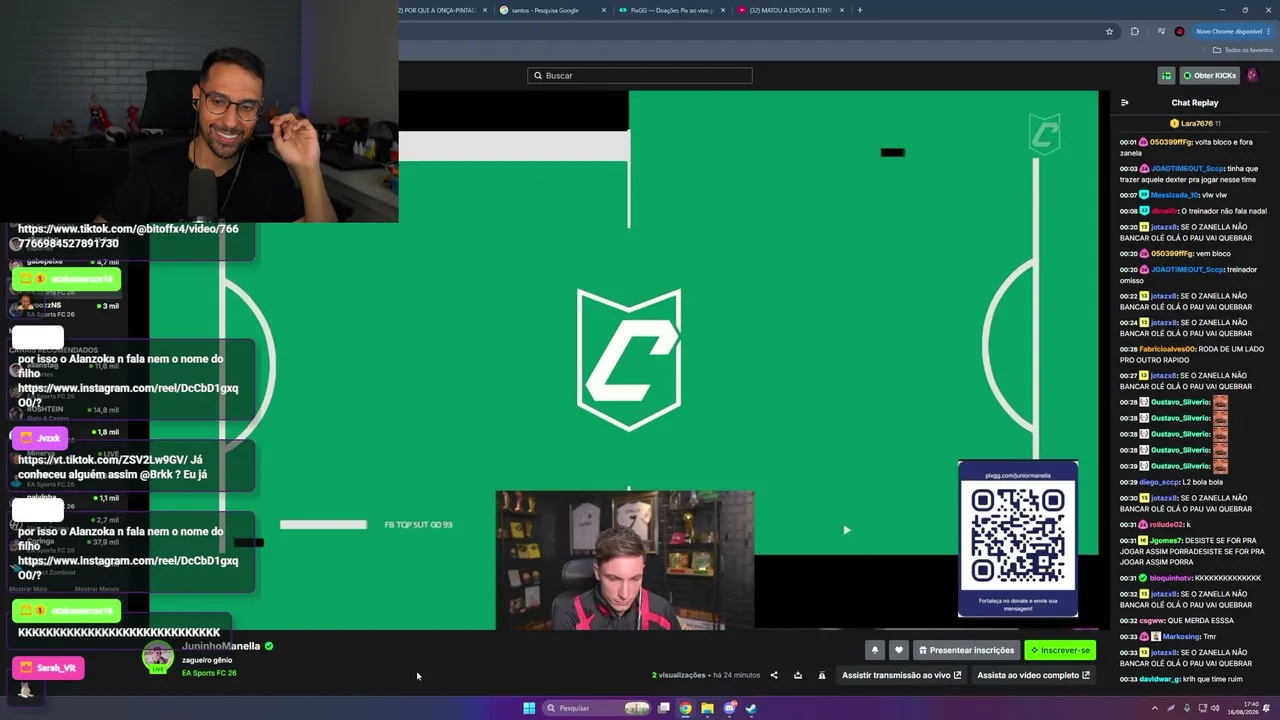Open chat user Messizada_10 profile
This screenshot has width=1280, height=720.
tap(1175, 195)
